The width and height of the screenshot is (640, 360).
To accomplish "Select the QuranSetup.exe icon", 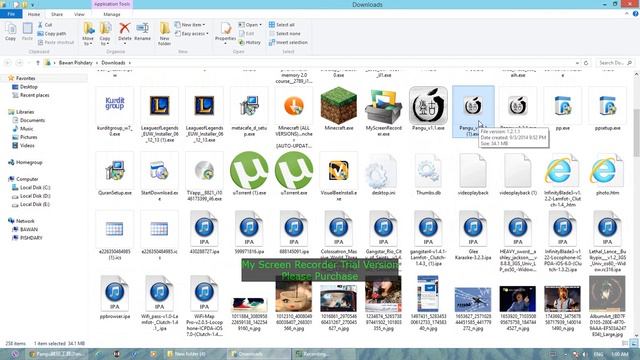I will [x=115, y=171].
